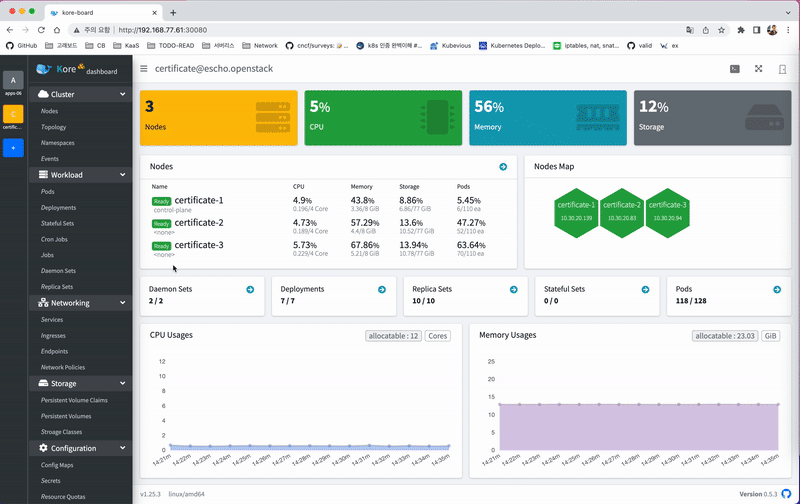
Task: Open Persistent Volume Claims in sidebar
Action: tap(74, 400)
